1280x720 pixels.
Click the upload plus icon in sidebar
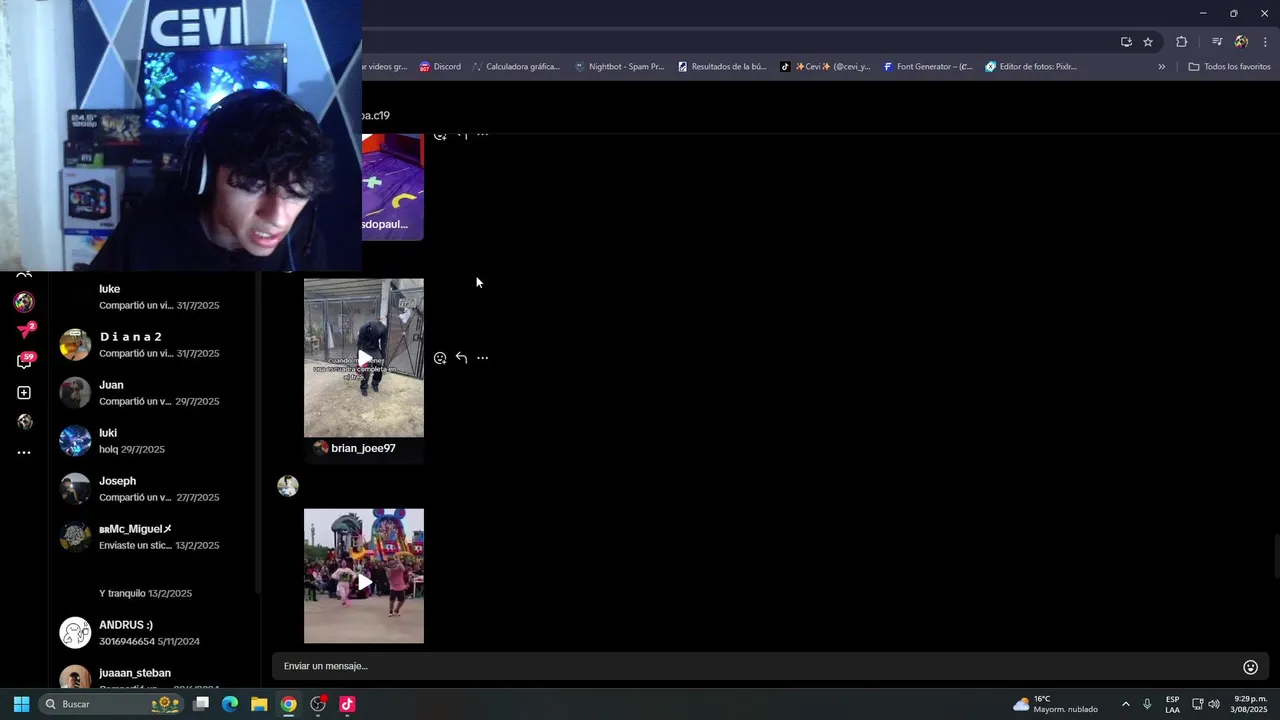24,393
